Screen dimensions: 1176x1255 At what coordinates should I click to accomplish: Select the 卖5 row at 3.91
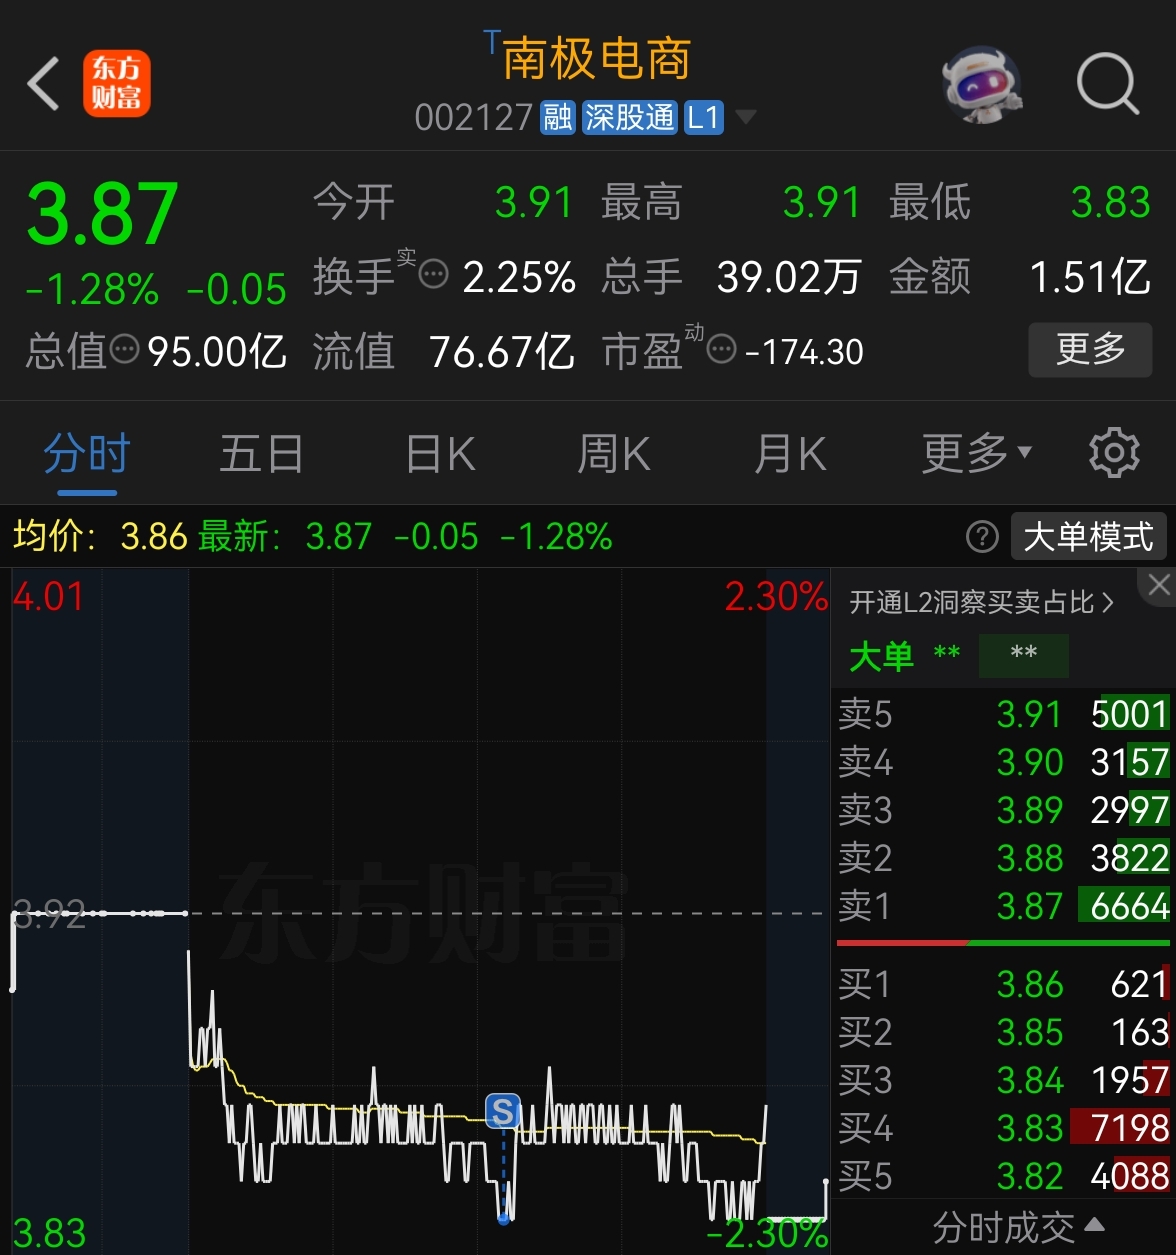[x=1003, y=714]
